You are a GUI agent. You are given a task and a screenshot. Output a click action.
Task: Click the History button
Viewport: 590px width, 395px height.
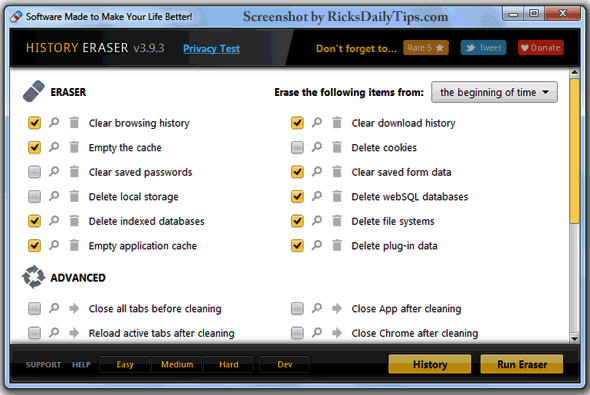click(430, 364)
